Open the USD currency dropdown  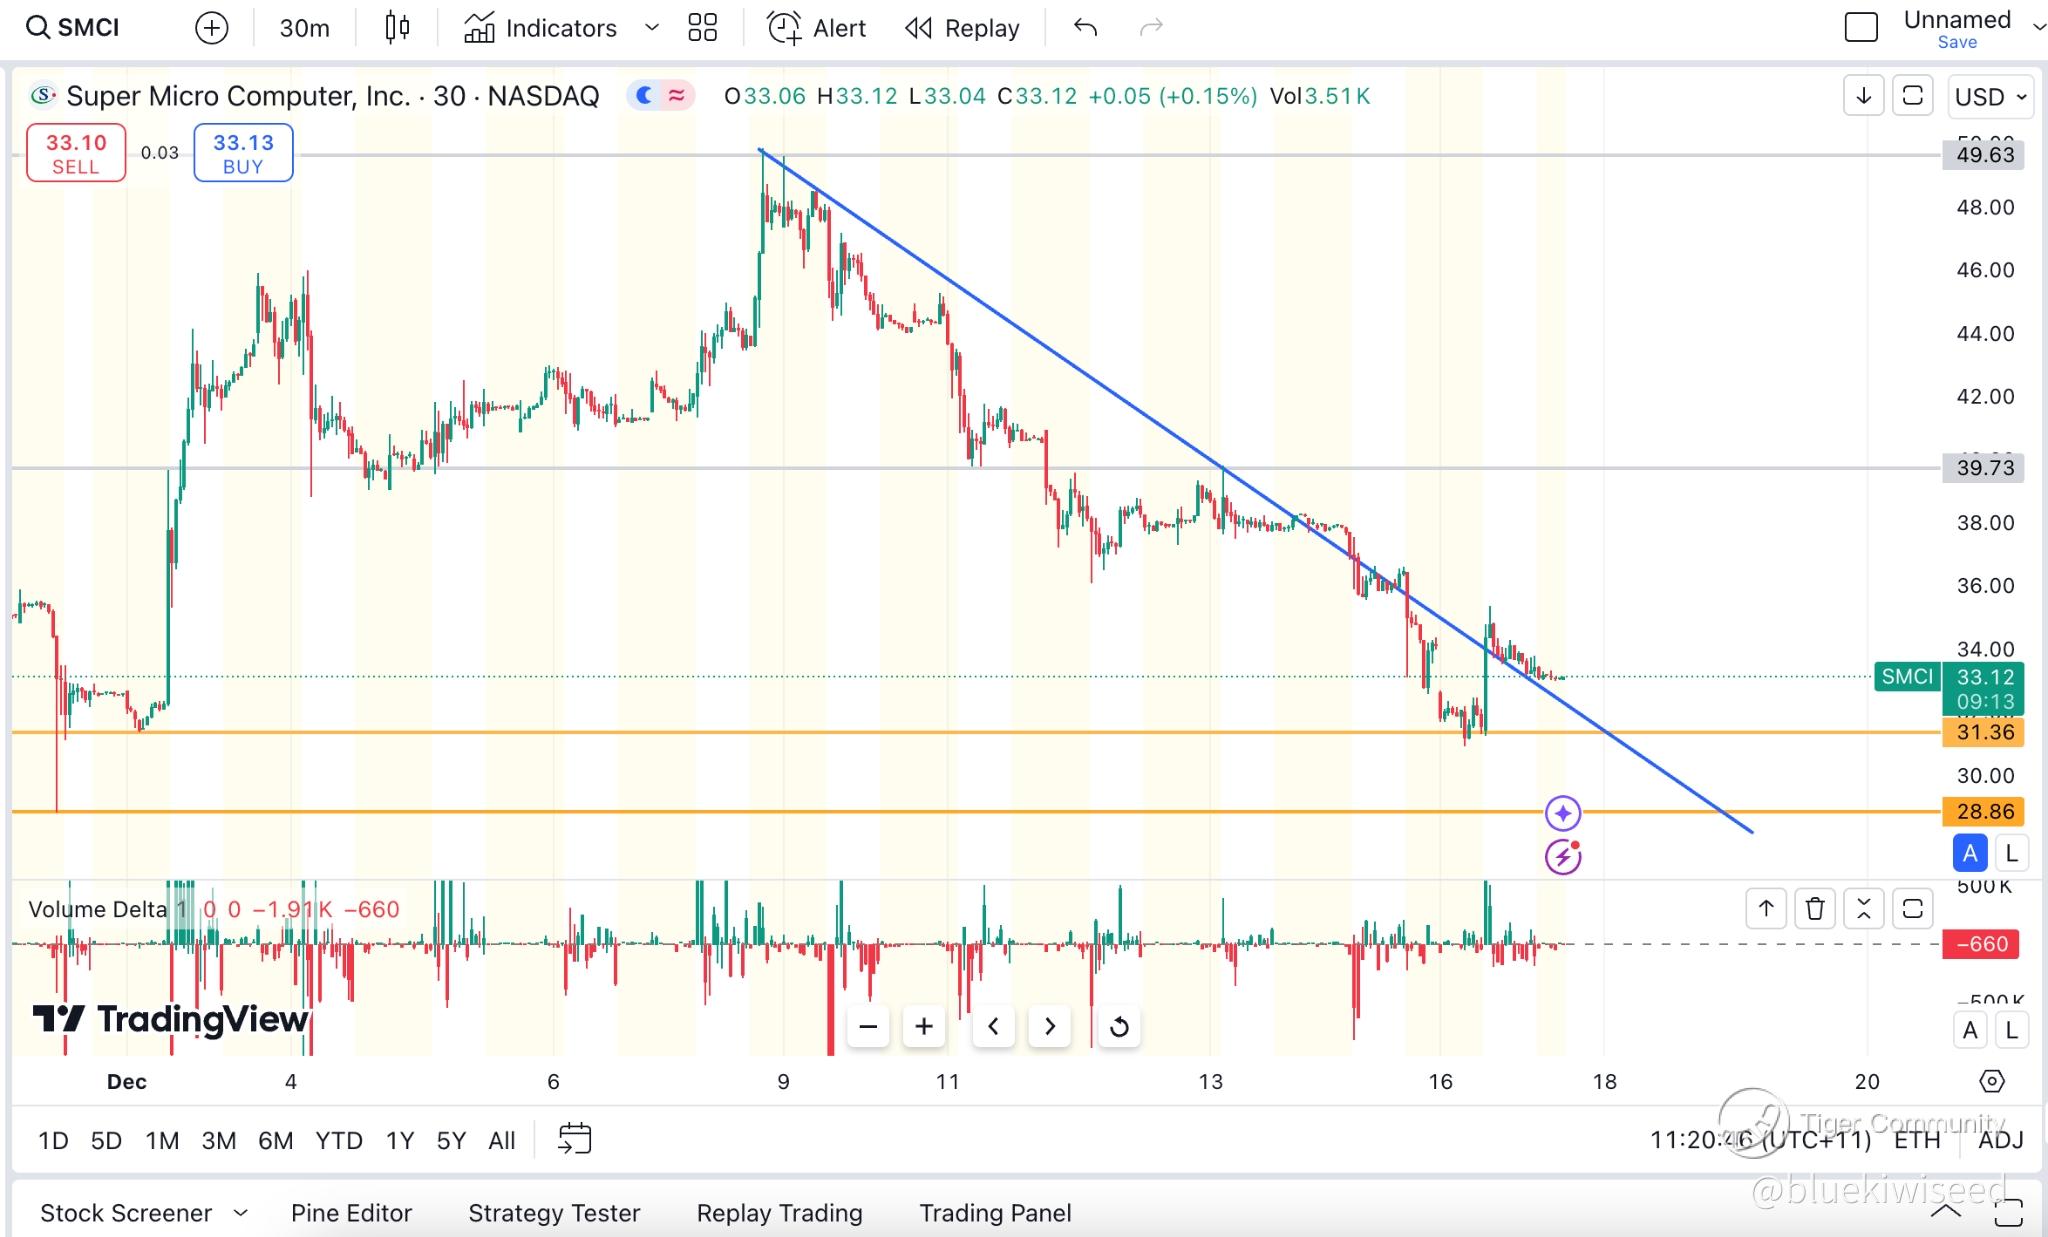coord(1990,97)
